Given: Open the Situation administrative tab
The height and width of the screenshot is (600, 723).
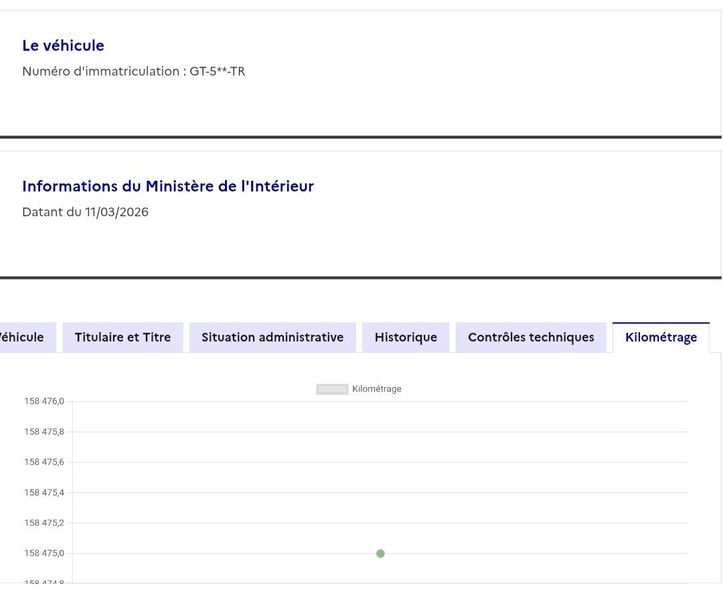Looking at the screenshot, I should click(273, 337).
